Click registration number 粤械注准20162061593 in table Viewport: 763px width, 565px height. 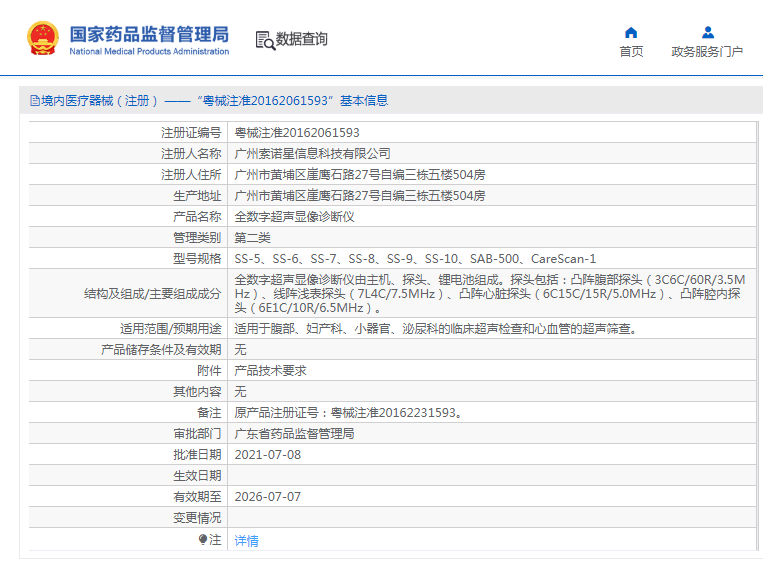(297, 133)
